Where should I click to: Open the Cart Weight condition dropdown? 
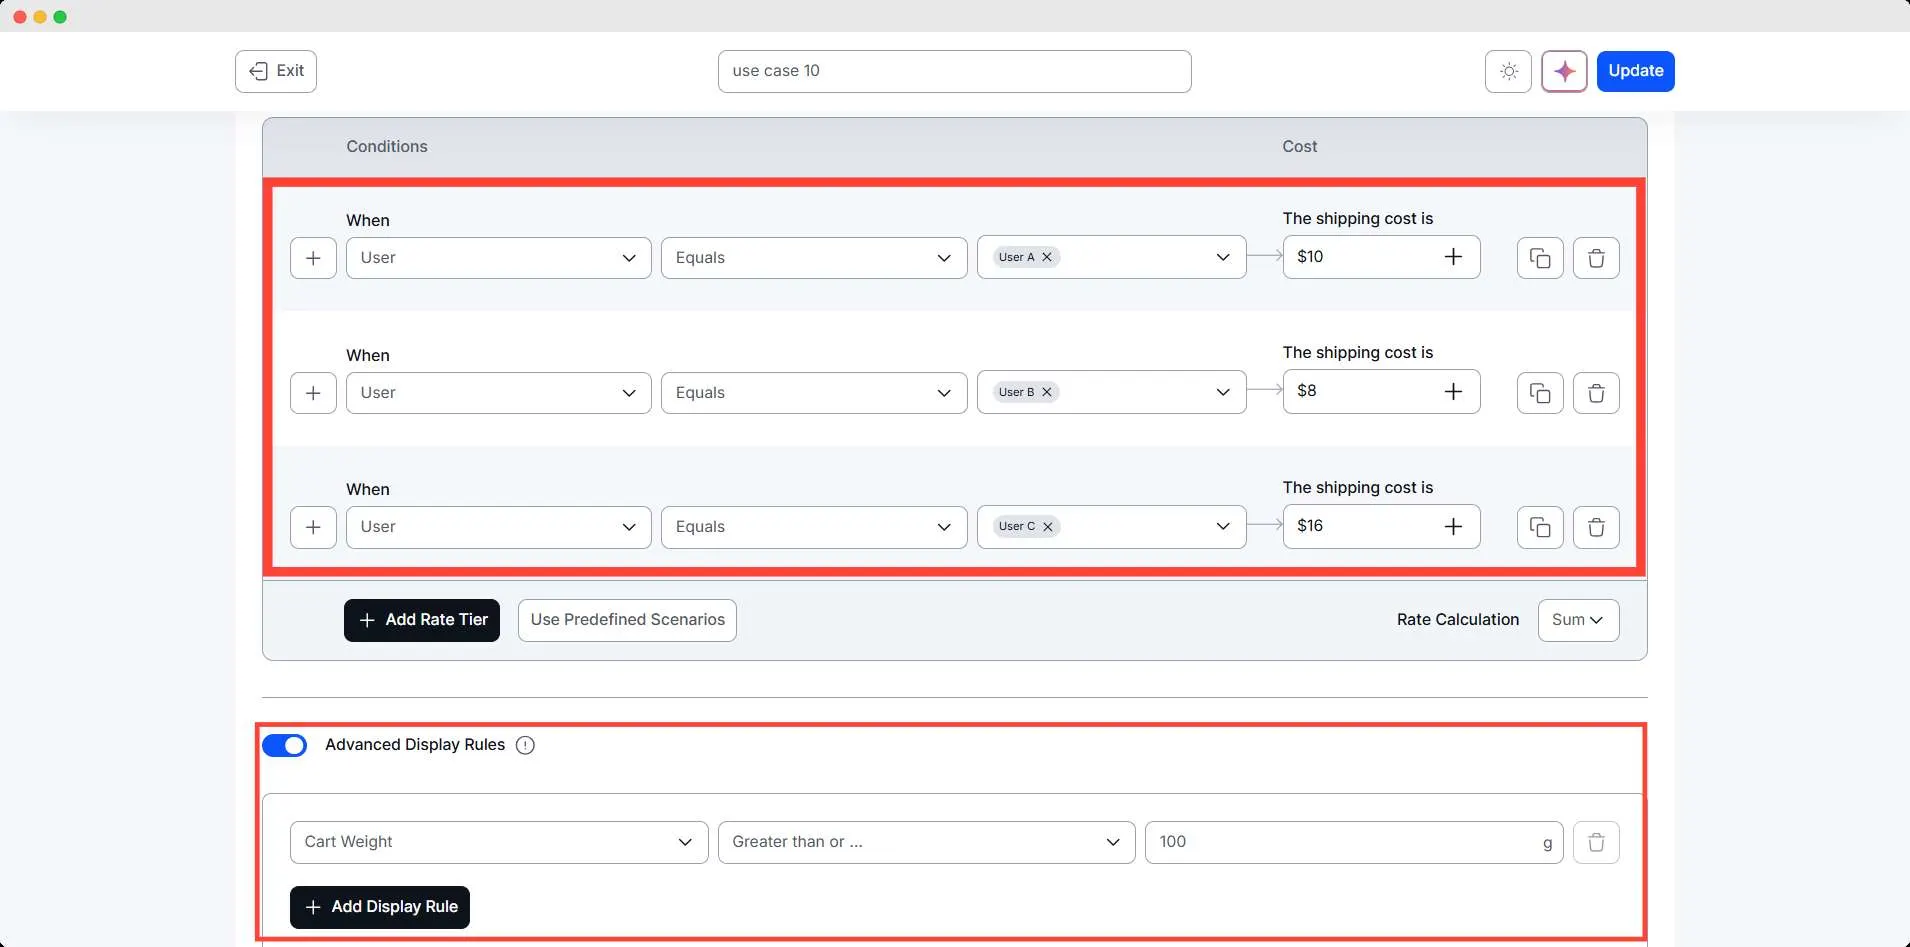[x=498, y=842]
